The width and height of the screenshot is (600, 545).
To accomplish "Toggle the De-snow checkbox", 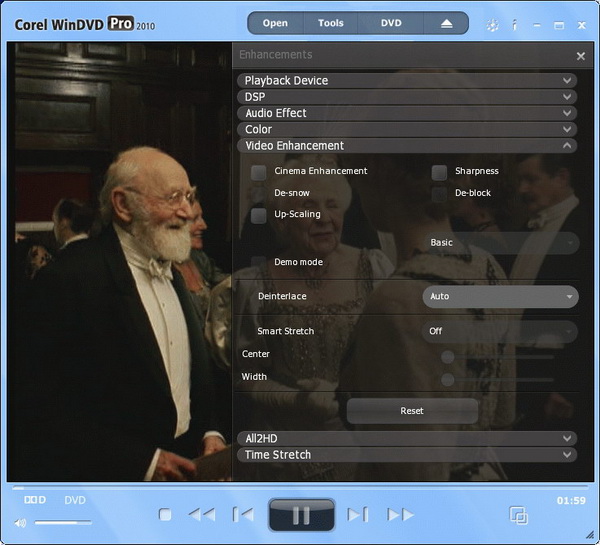I will pos(259,194).
